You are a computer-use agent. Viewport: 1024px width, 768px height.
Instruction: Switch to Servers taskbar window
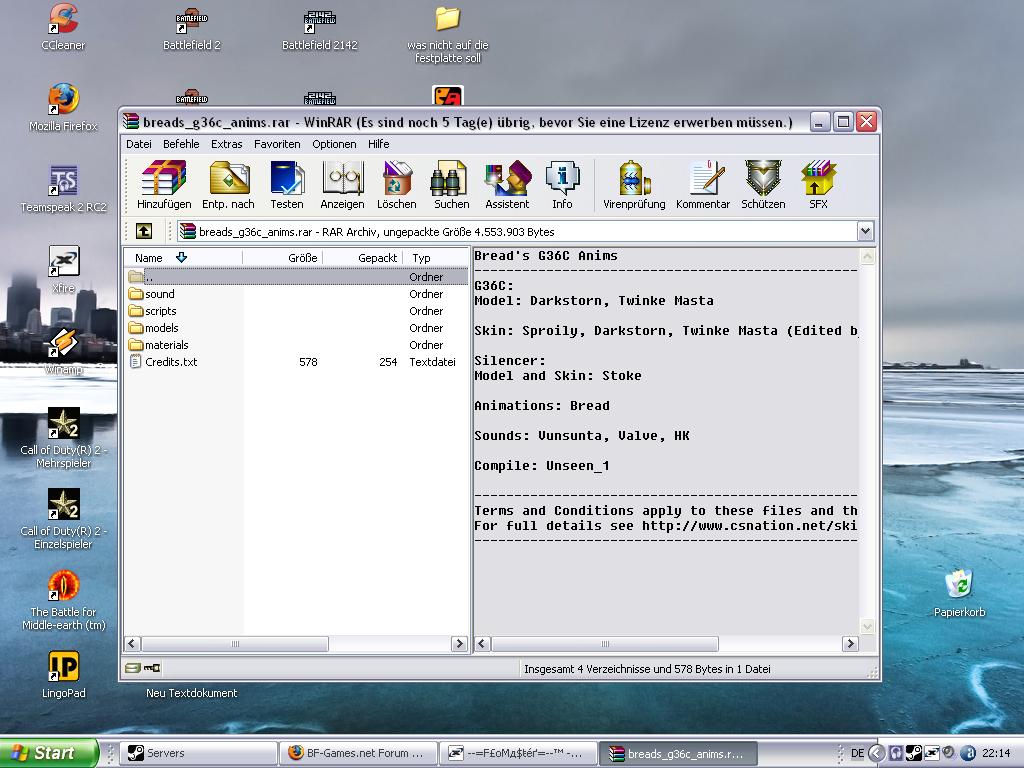(200, 753)
